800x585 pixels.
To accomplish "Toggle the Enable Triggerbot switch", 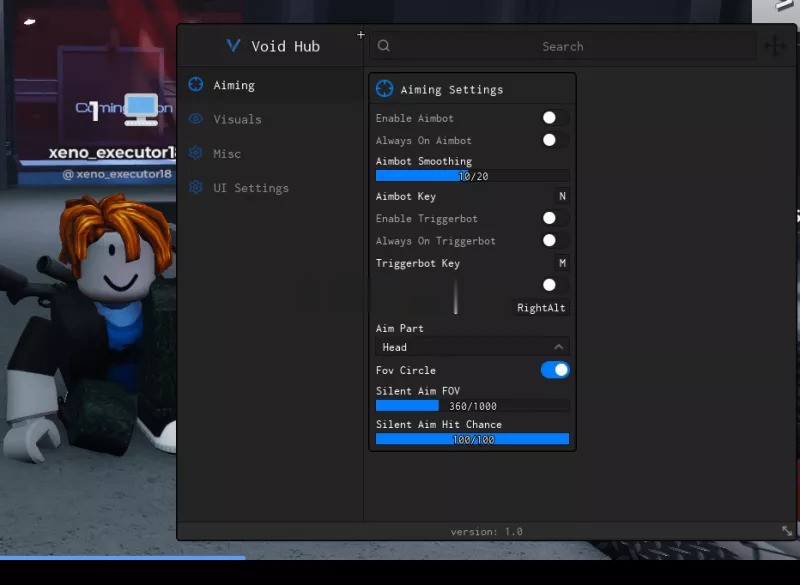I will point(555,218).
